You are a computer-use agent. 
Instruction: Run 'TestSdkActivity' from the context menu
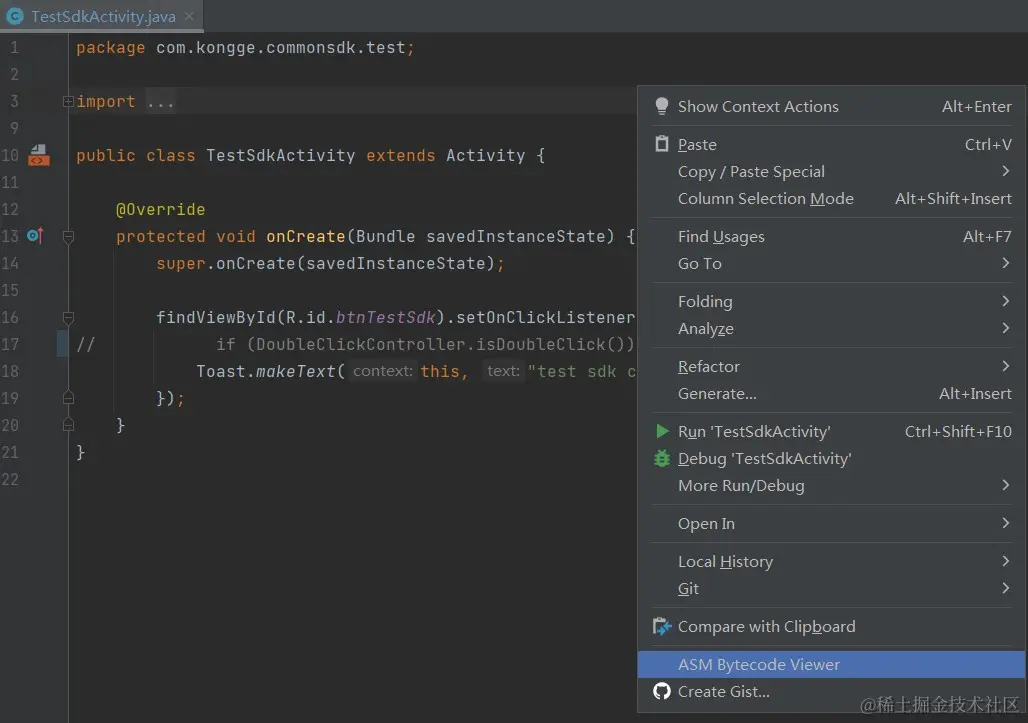click(831, 431)
